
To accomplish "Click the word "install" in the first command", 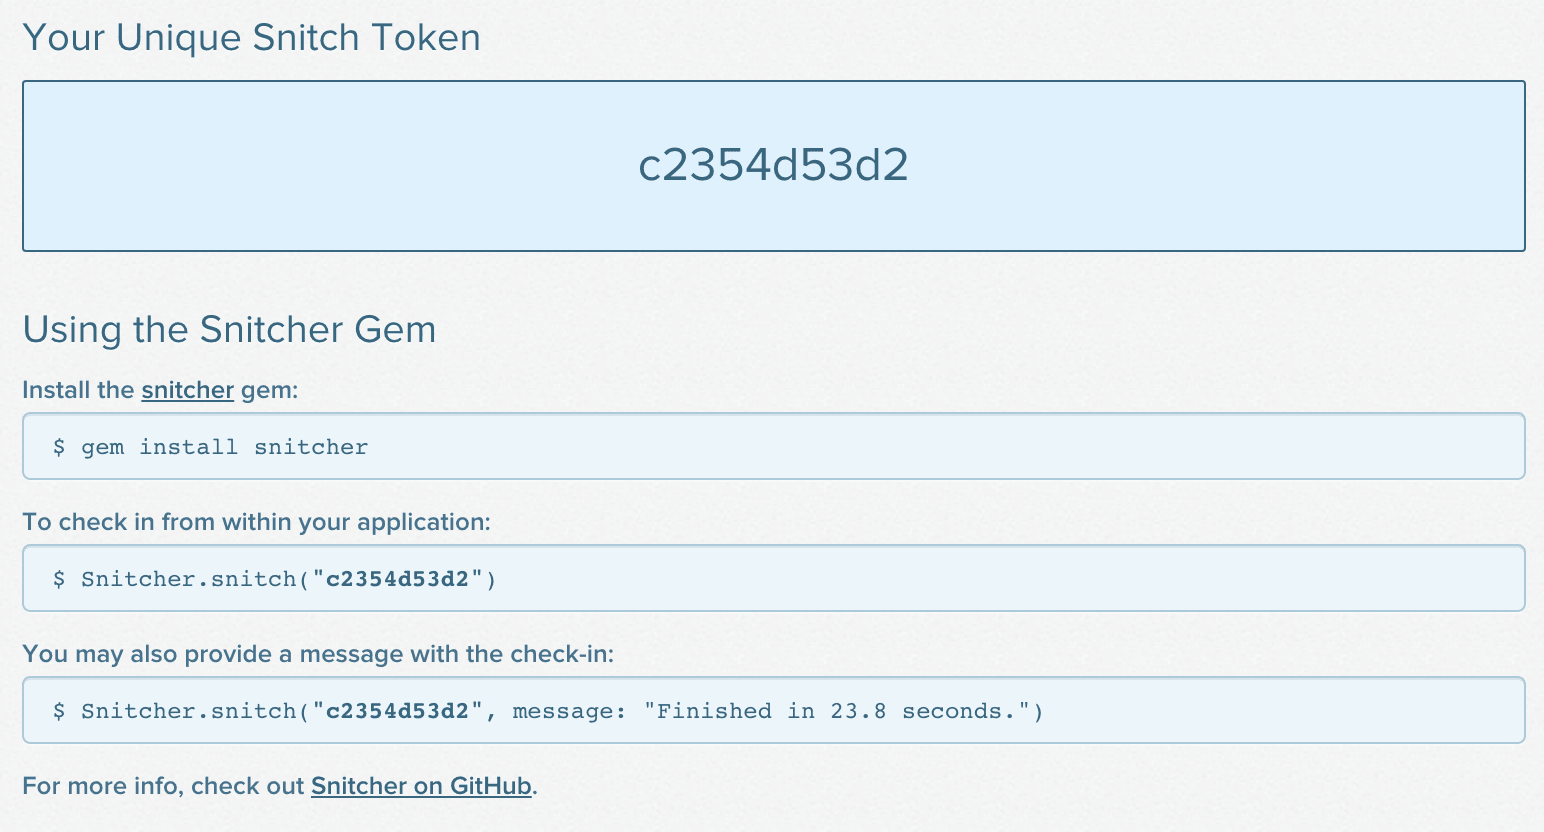I will 189,447.
